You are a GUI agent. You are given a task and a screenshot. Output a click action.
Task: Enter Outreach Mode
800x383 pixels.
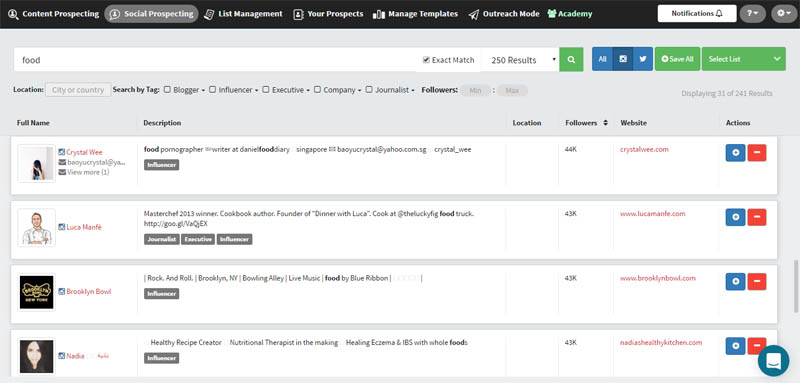[504, 14]
